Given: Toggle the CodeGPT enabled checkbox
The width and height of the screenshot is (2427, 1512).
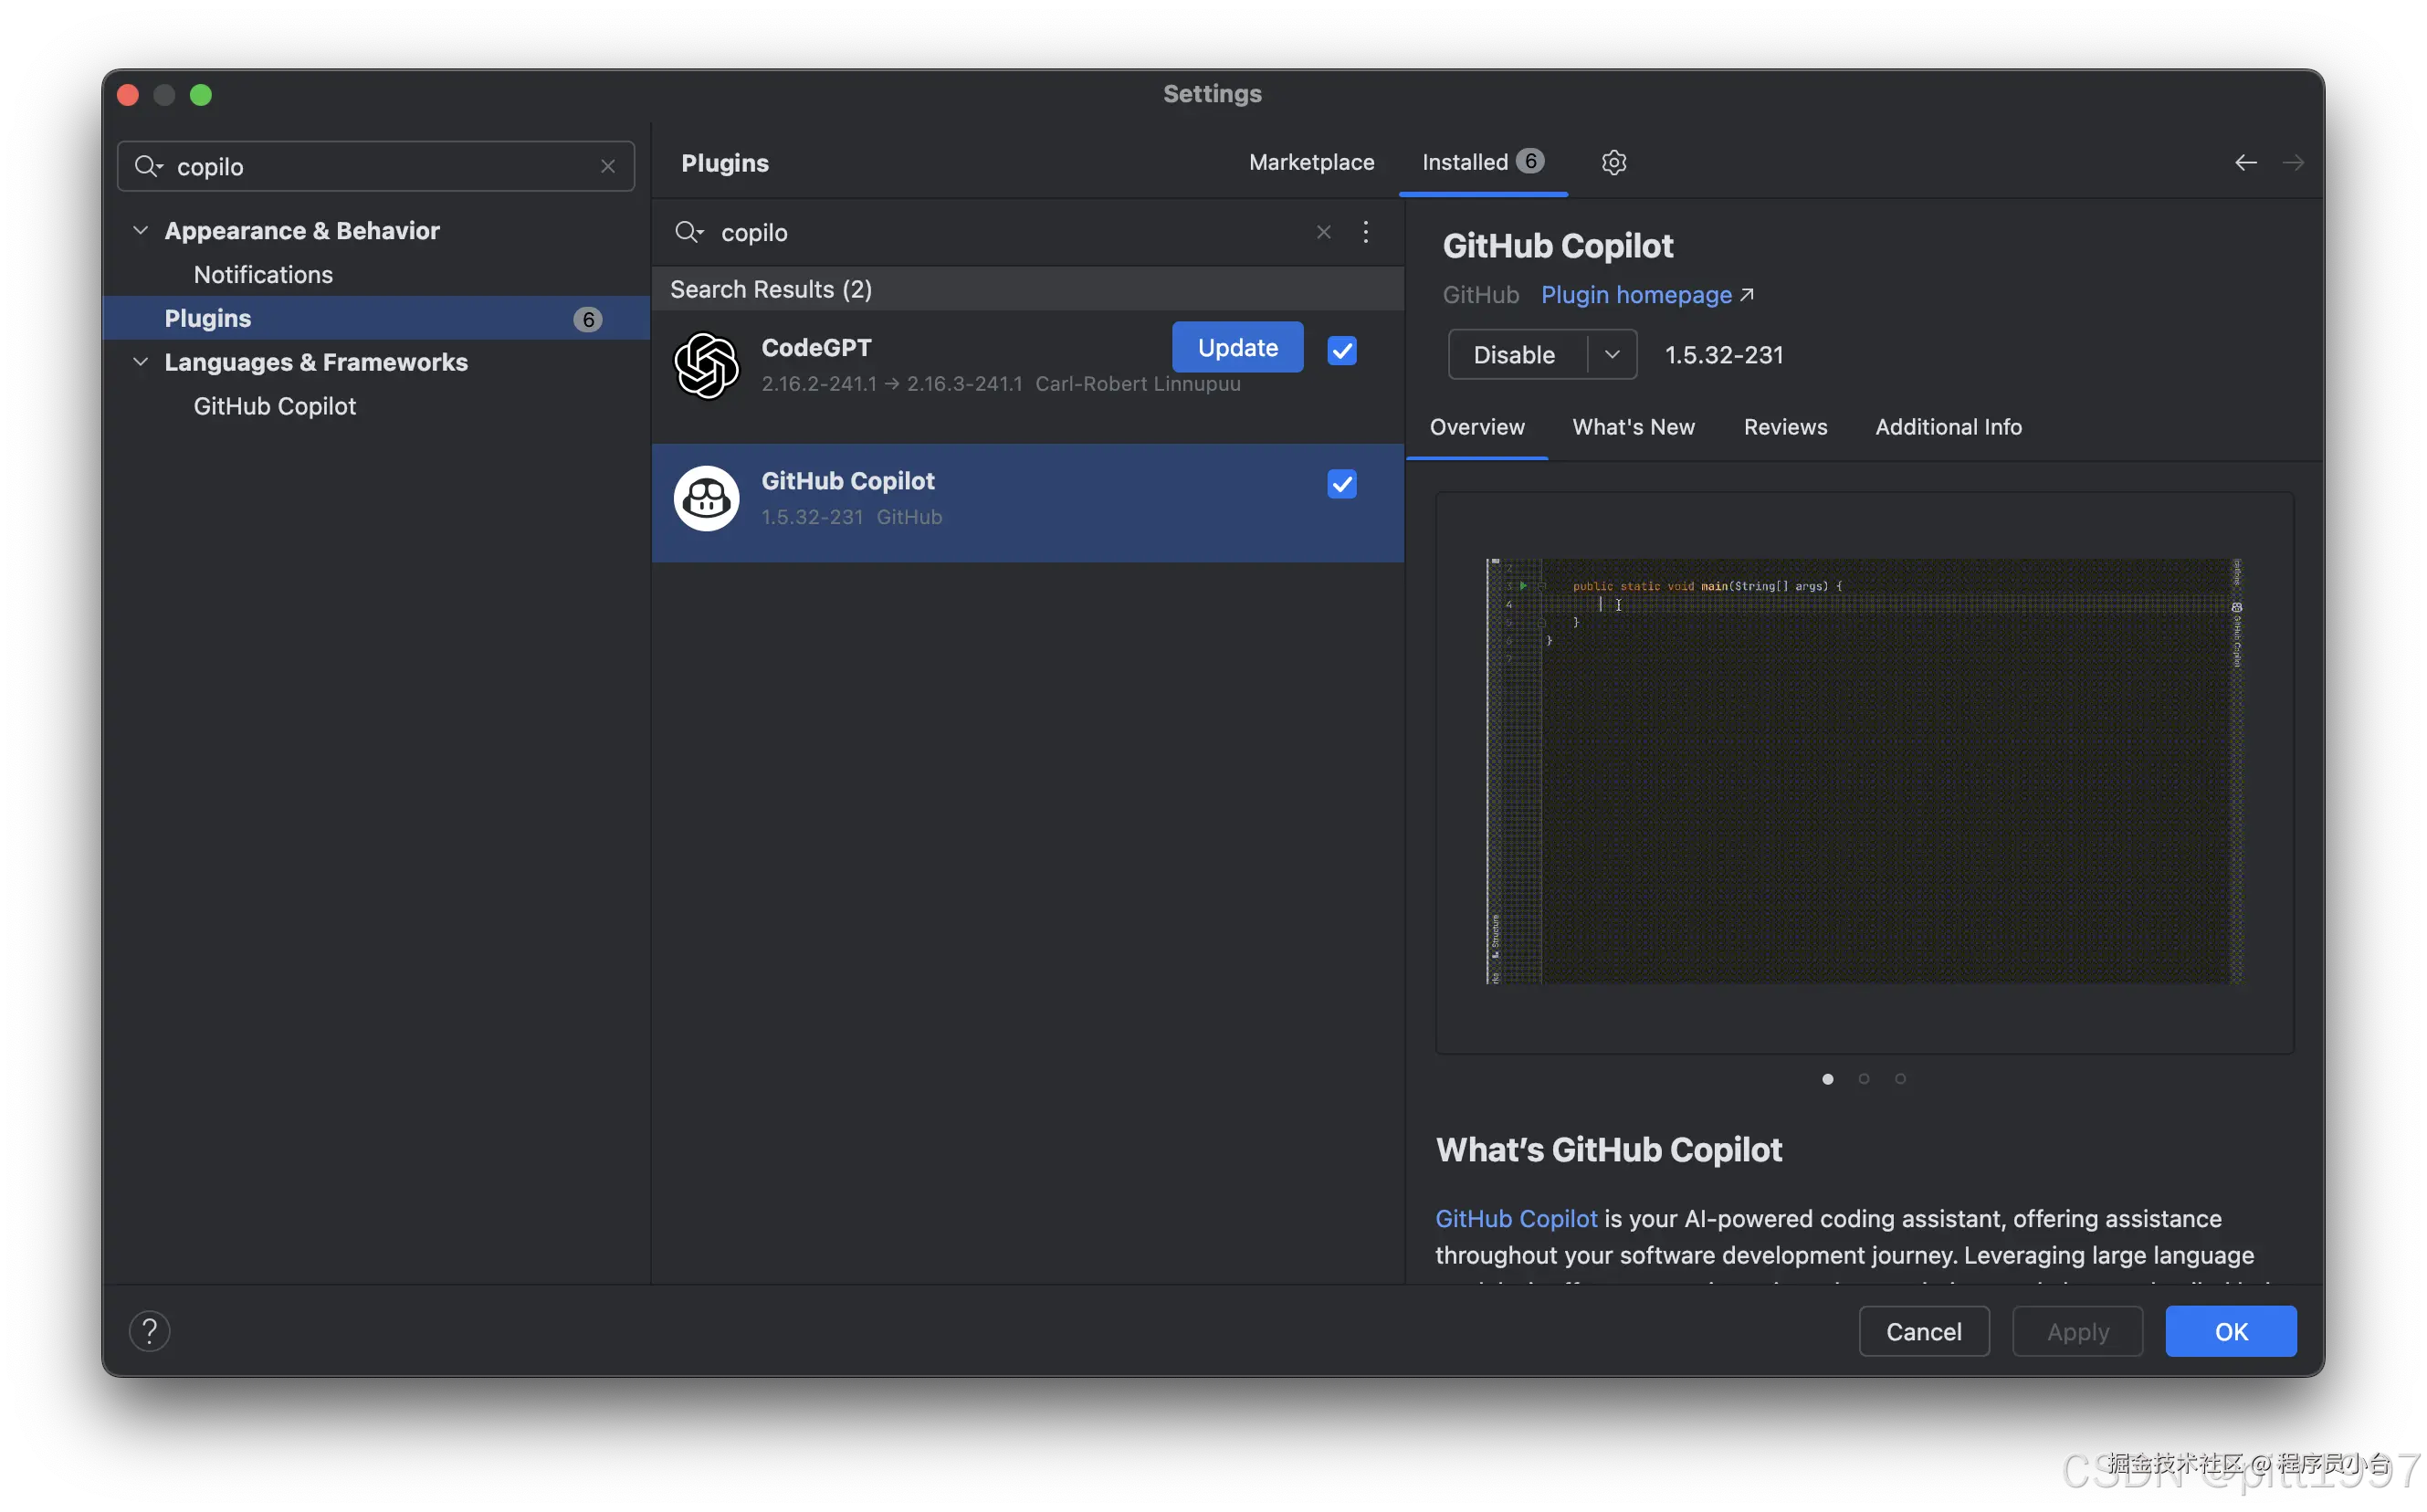Looking at the screenshot, I should pos(1341,351).
